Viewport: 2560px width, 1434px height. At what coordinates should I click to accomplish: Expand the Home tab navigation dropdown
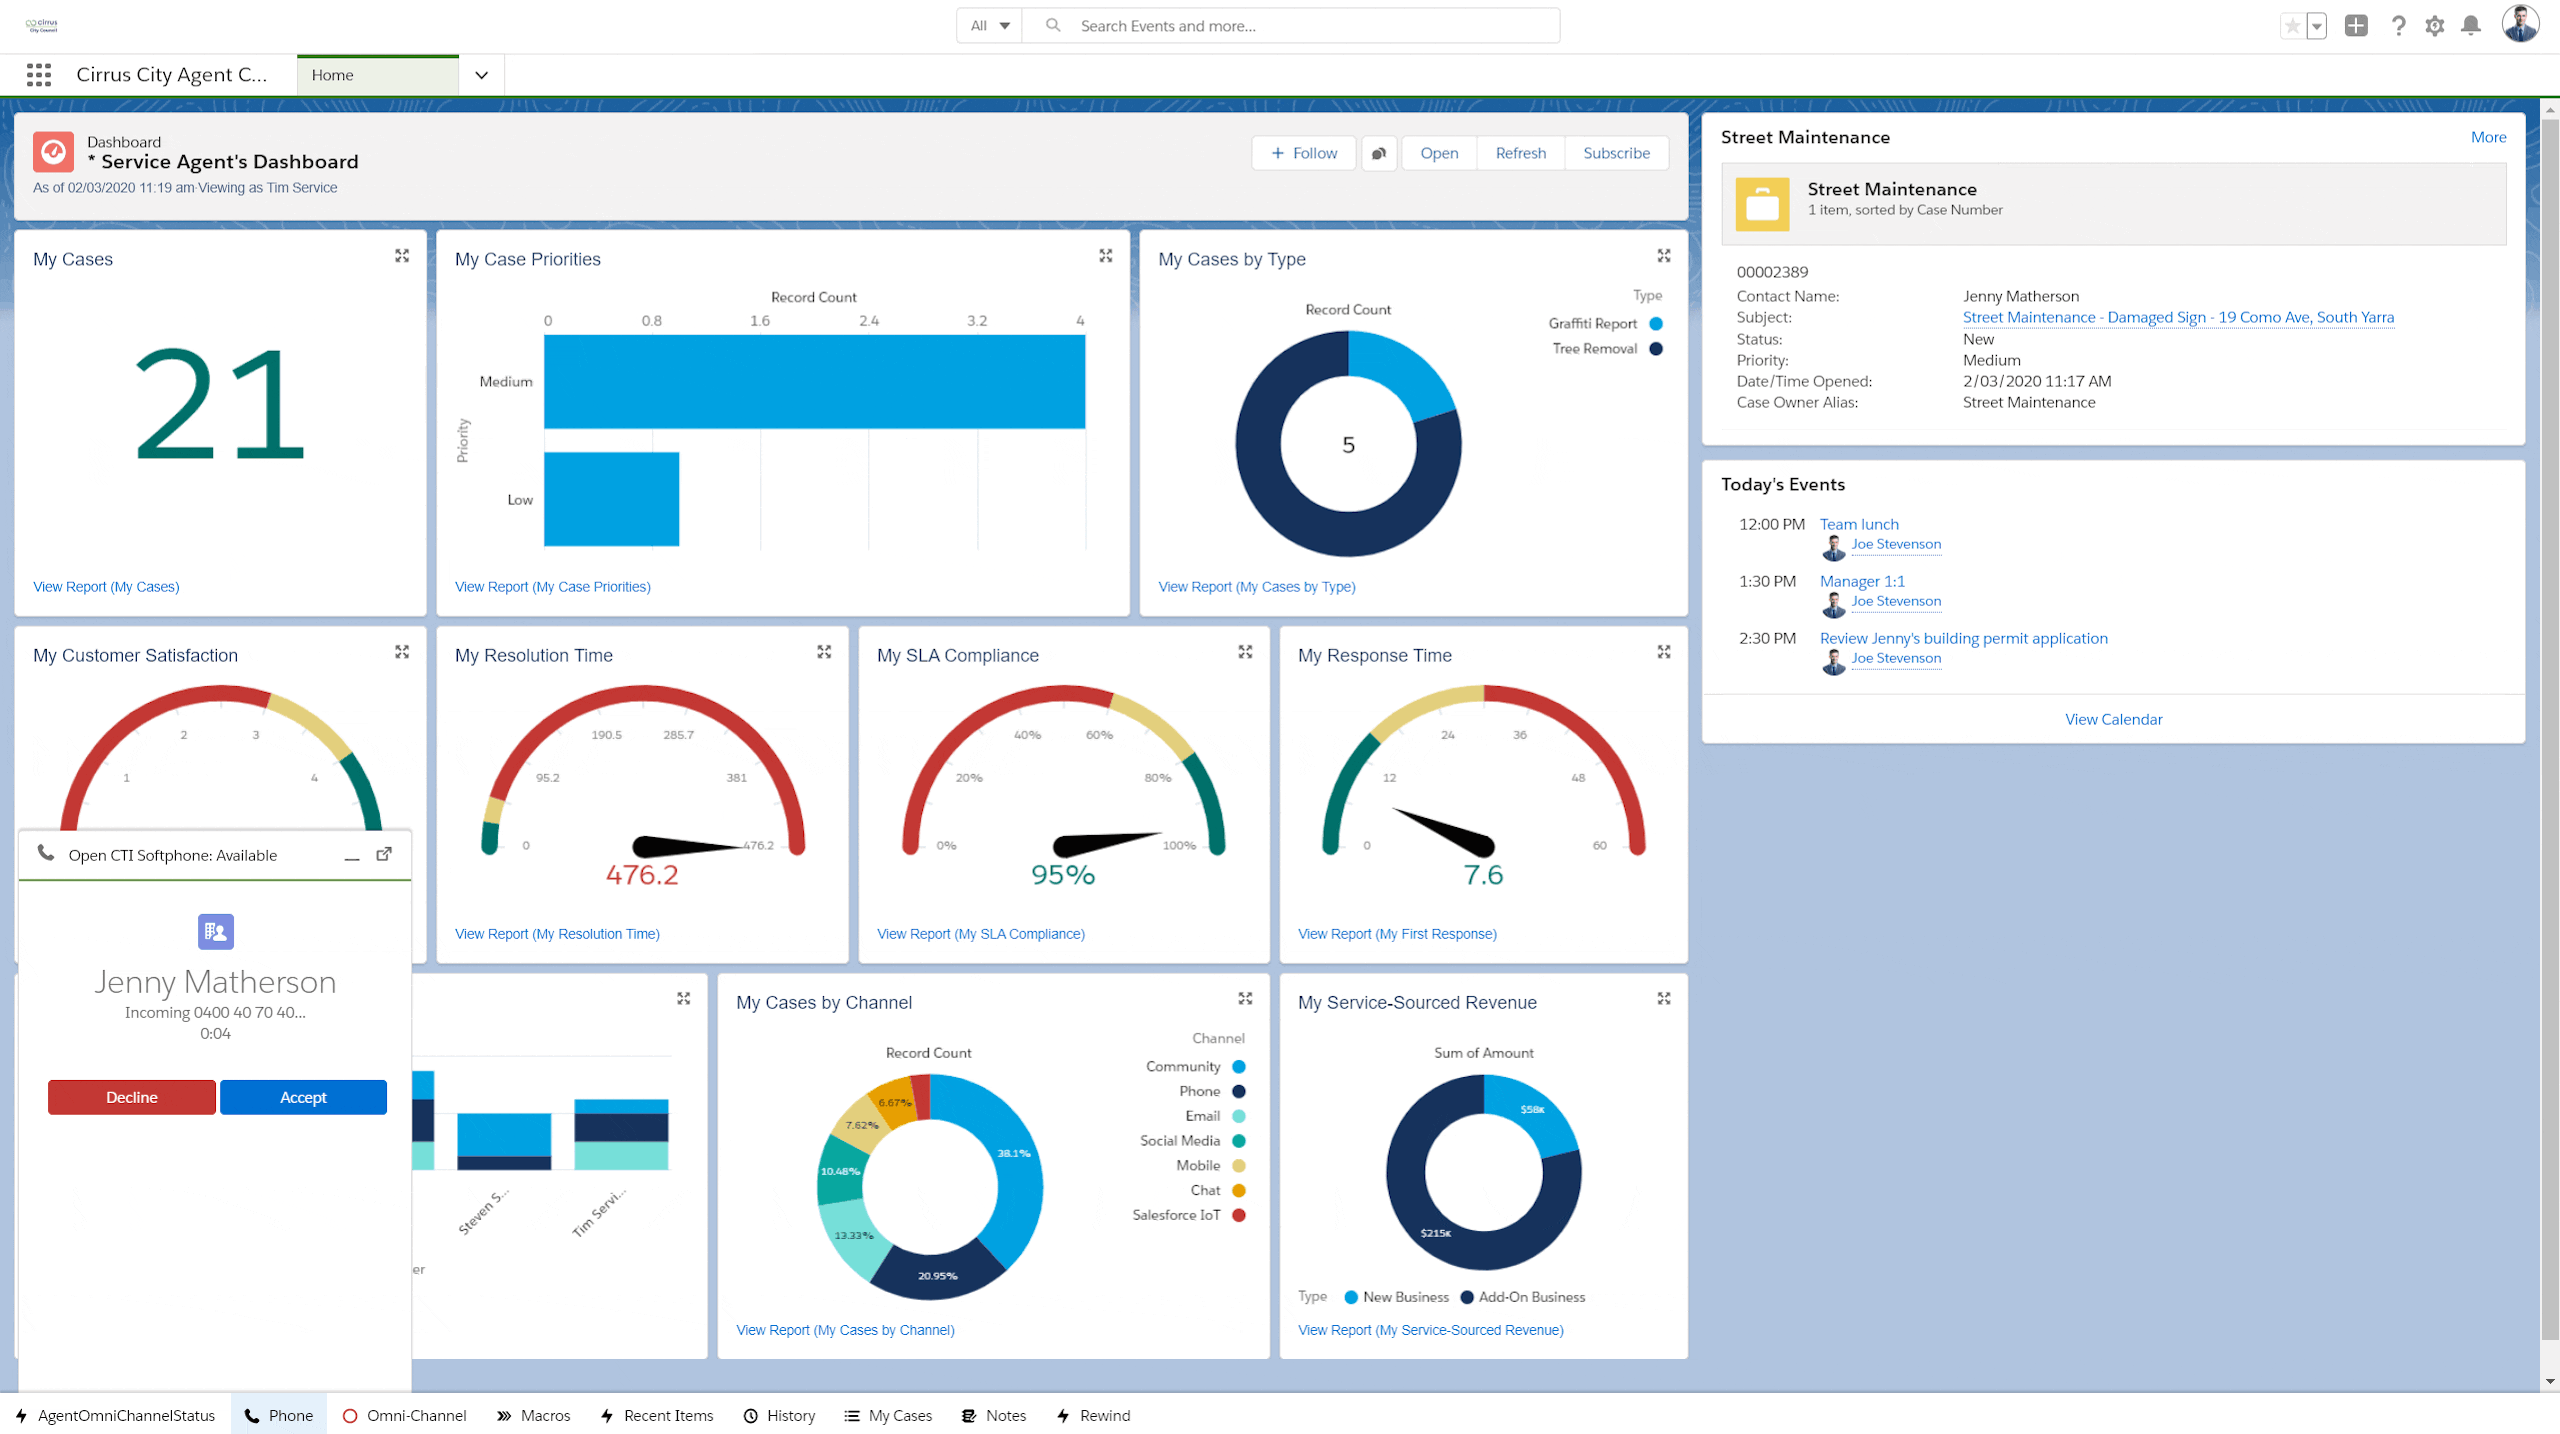481,75
